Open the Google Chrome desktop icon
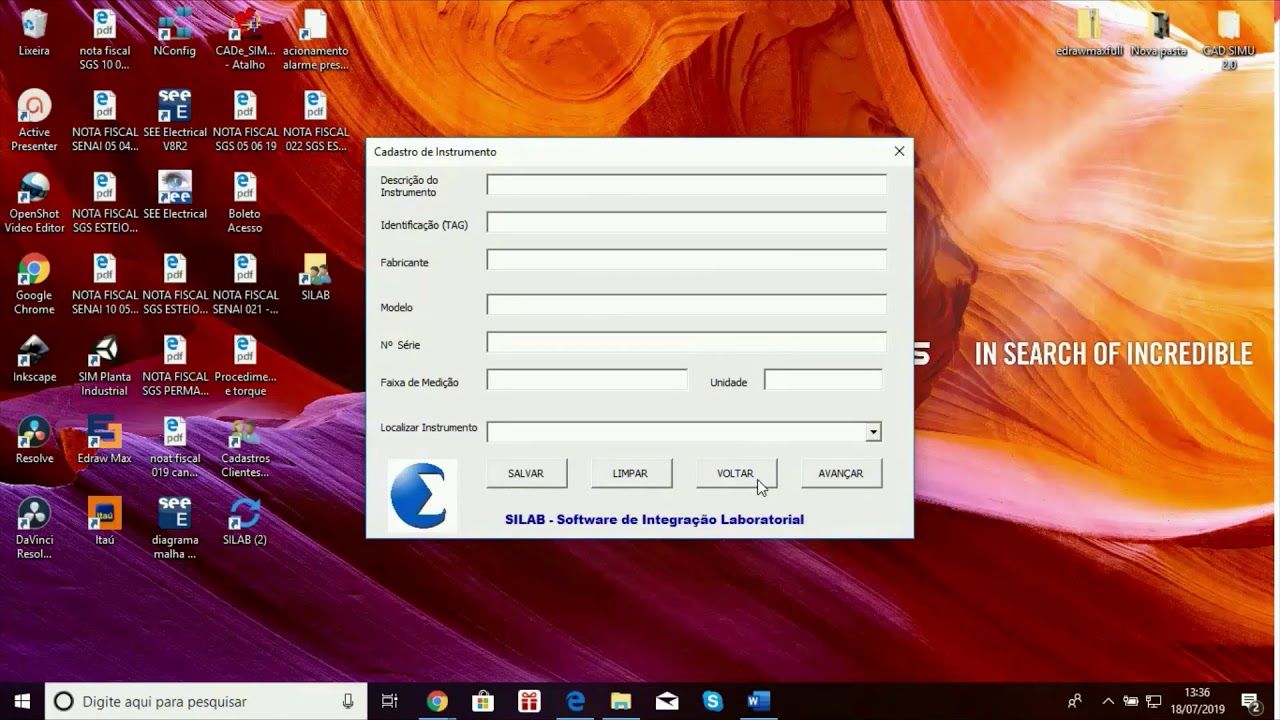The height and width of the screenshot is (720, 1280). click(x=34, y=284)
